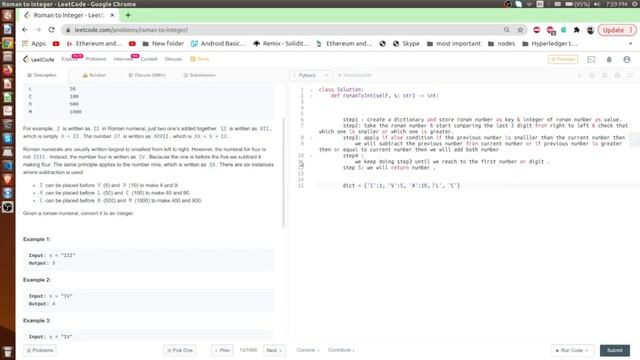Screen dimensions: 640x360
Task: Submit the solution
Action: tap(615, 350)
